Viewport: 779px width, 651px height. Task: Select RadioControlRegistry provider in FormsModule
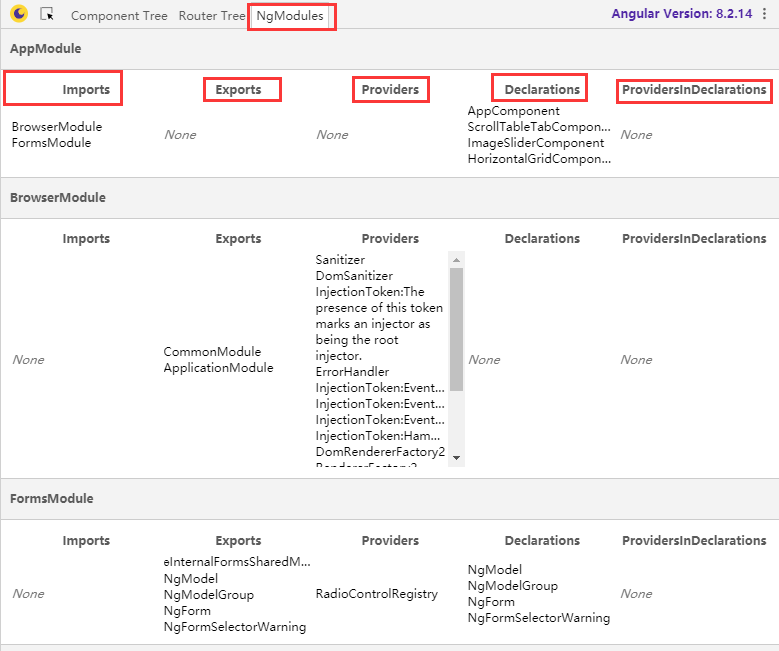point(376,594)
